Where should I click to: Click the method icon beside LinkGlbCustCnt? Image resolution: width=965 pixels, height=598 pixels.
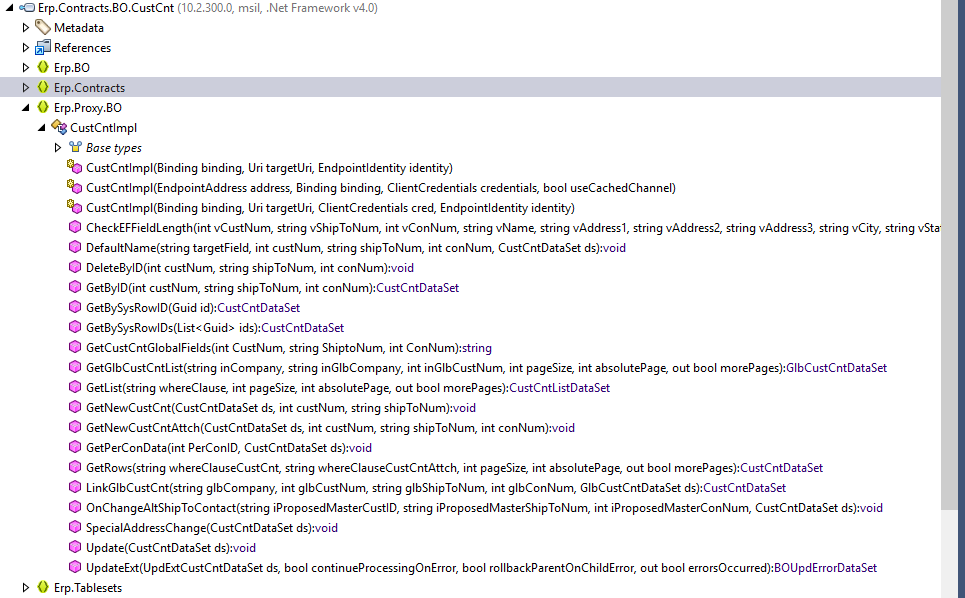click(x=75, y=487)
